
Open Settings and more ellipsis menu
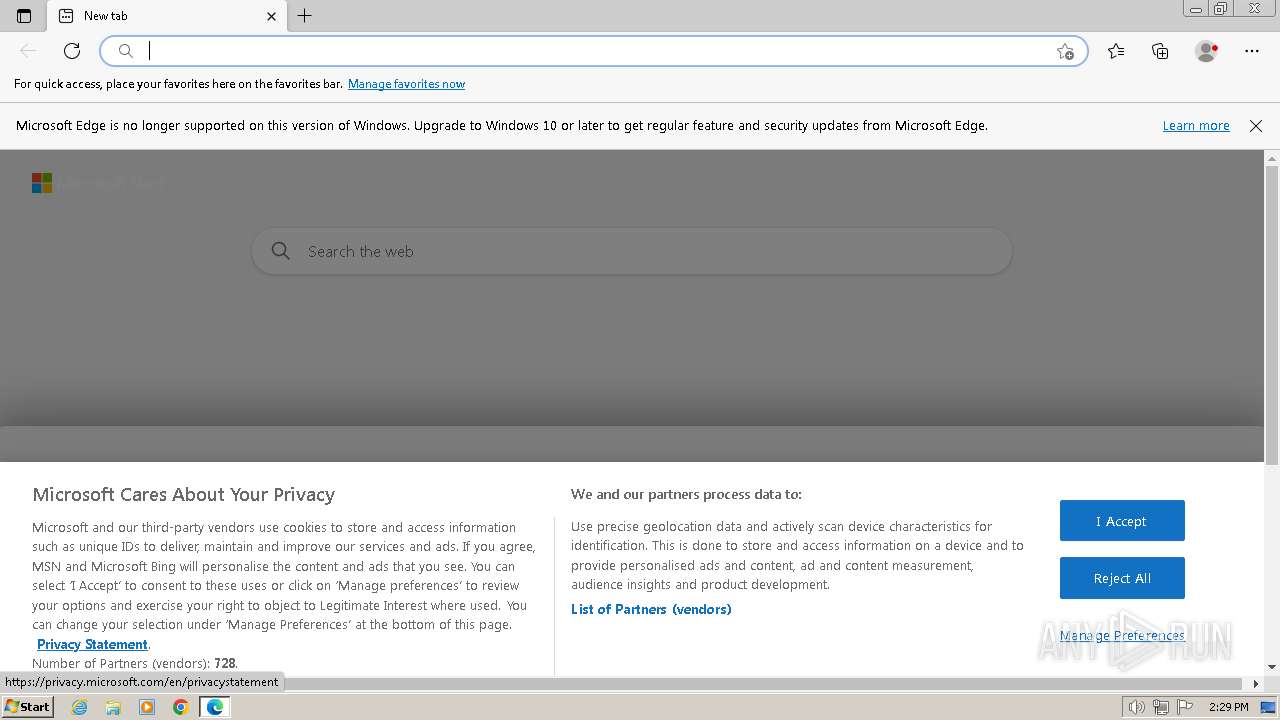pos(1252,51)
